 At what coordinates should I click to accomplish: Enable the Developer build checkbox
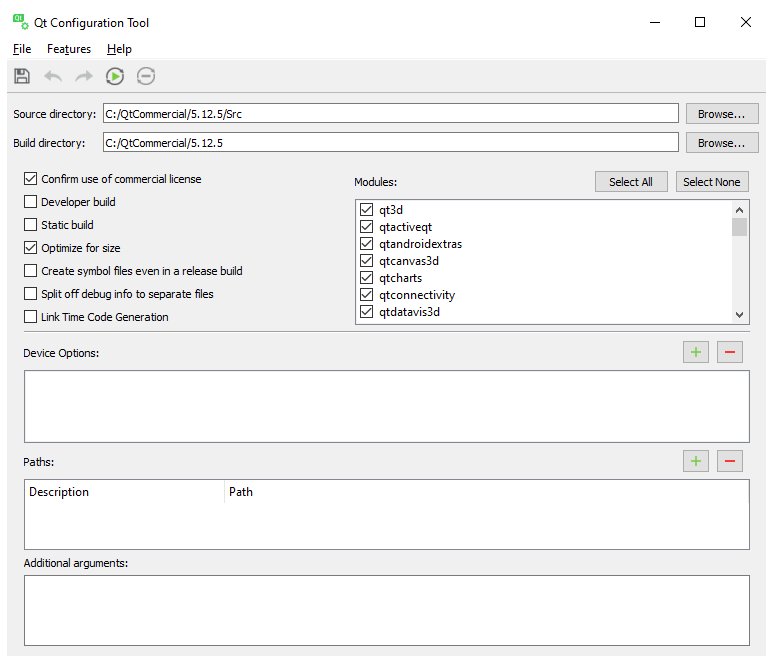[x=31, y=202]
